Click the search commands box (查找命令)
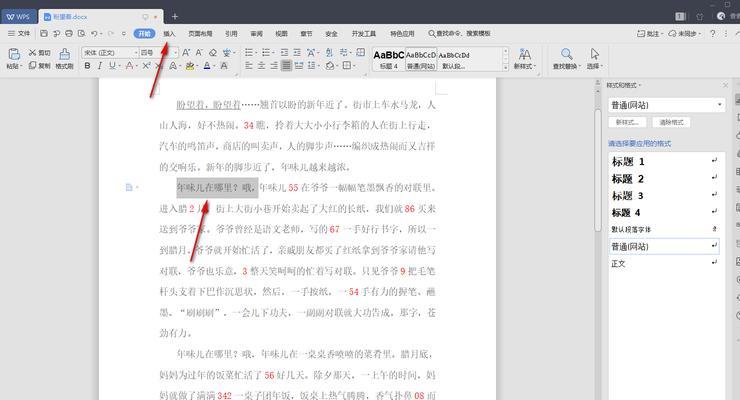The image size is (740, 400). coord(459,33)
